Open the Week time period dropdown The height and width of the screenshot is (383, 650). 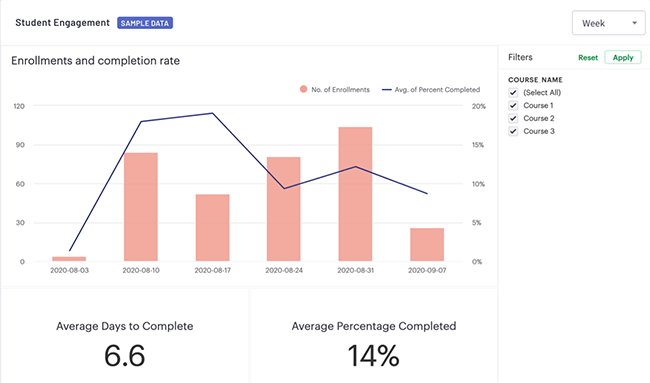[x=608, y=23]
